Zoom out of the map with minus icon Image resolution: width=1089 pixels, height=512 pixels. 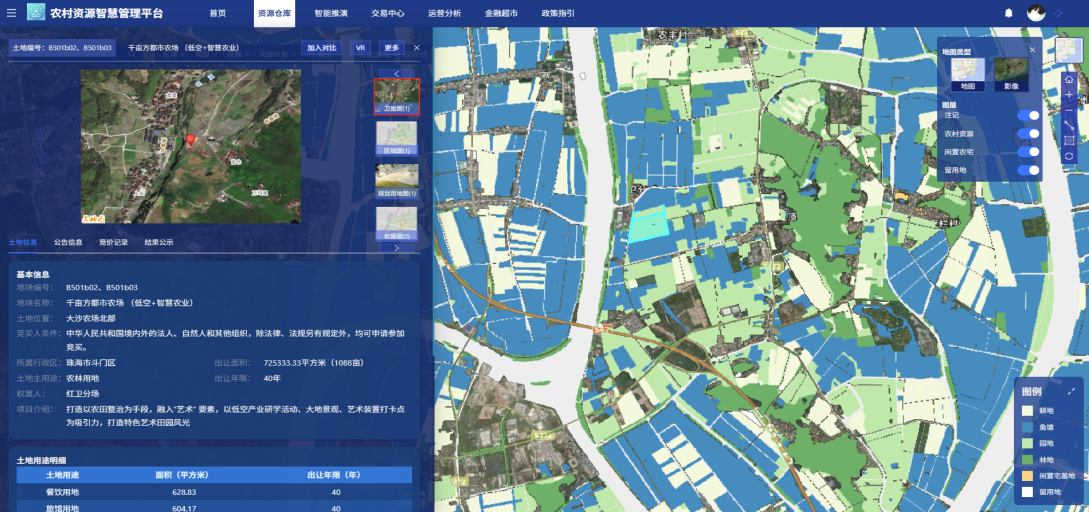[x=1069, y=110]
